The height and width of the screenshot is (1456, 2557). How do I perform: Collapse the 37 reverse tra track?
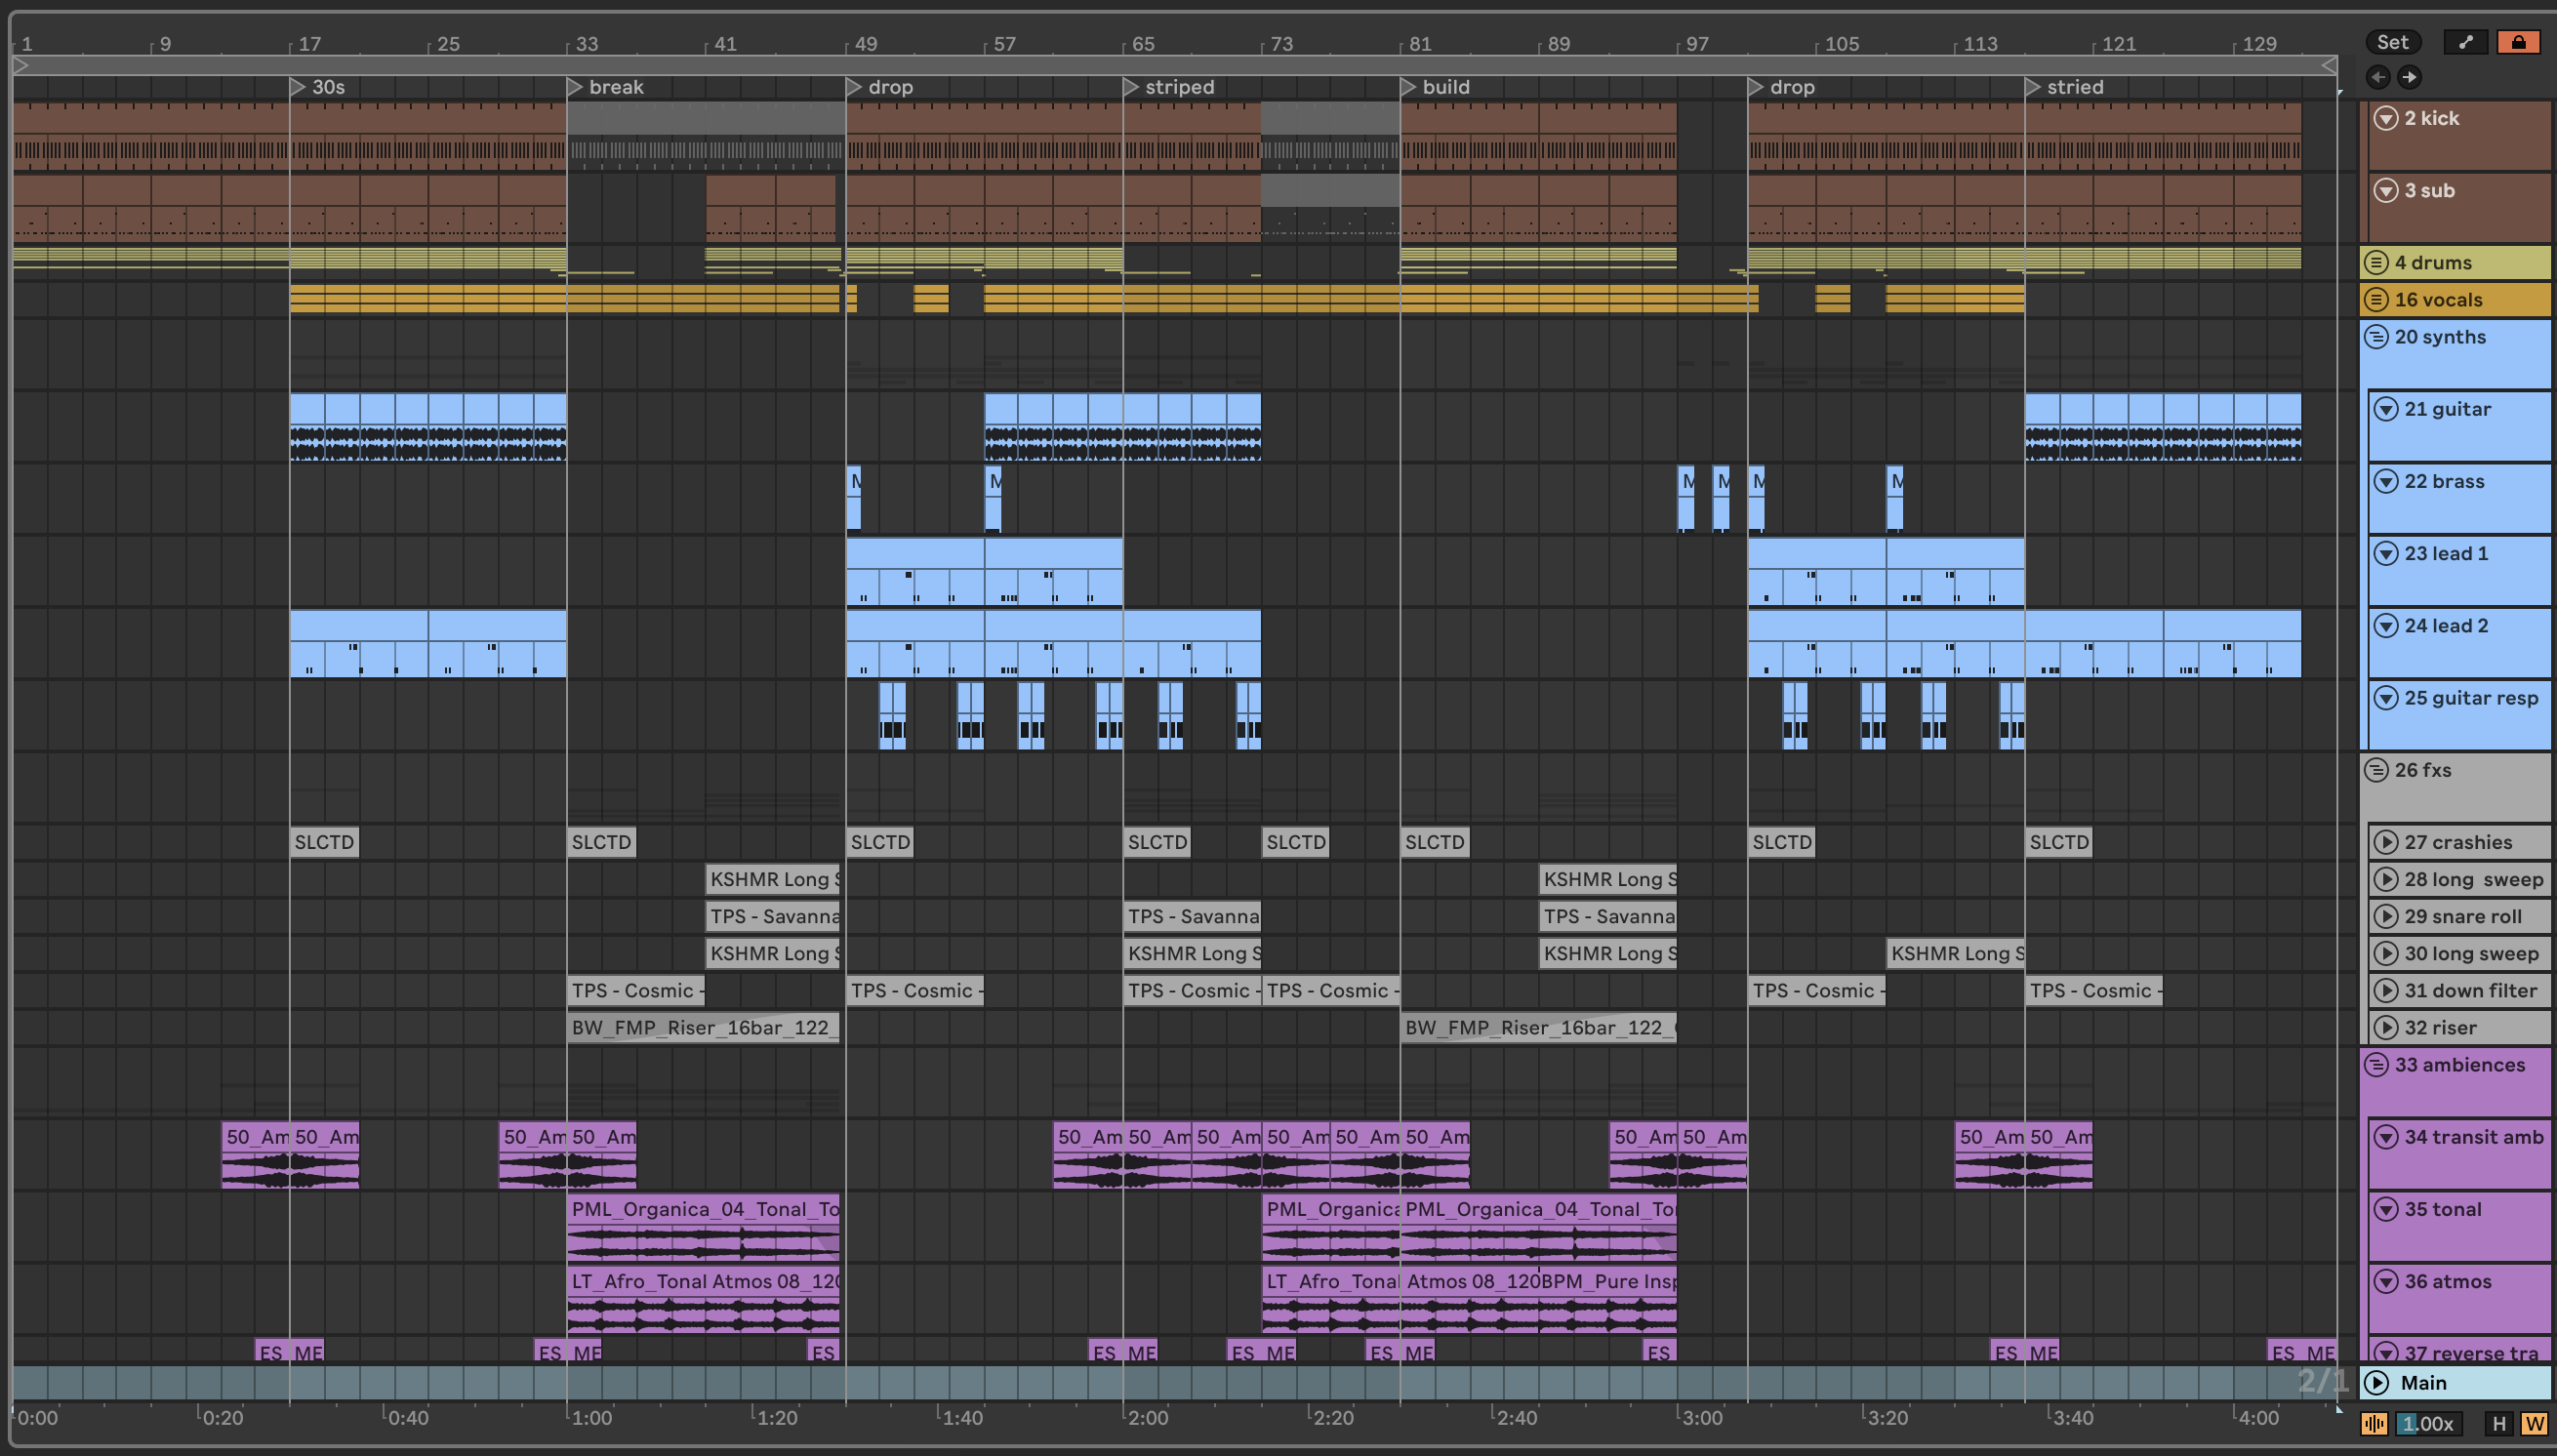pyautogui.click(x=2386, y=1352)
